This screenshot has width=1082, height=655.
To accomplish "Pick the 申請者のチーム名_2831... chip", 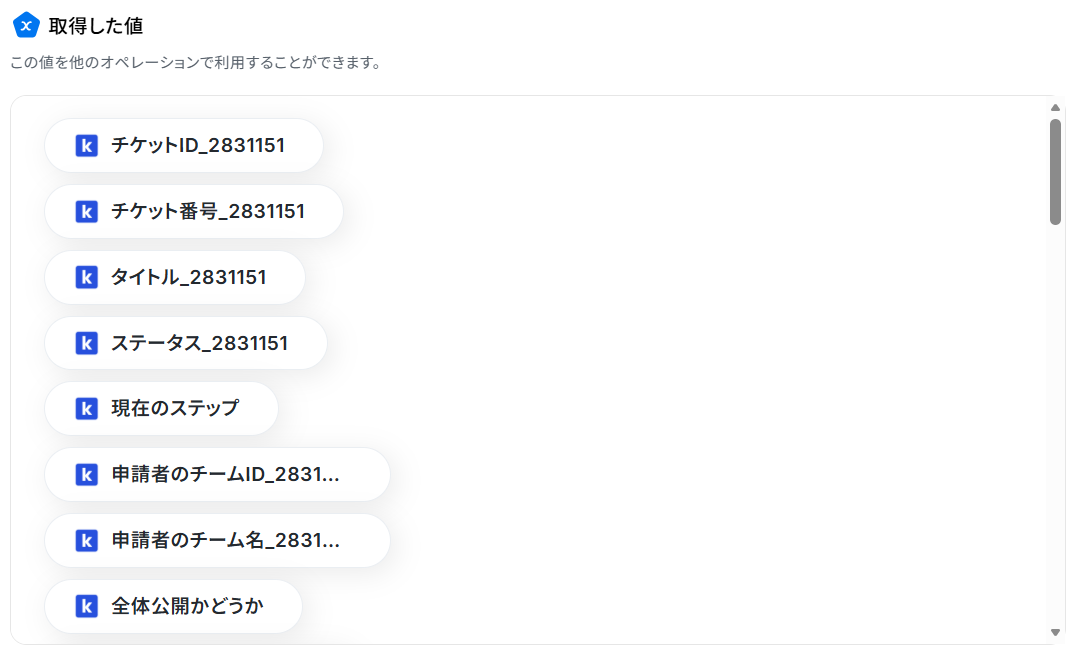I will [217, 540].
